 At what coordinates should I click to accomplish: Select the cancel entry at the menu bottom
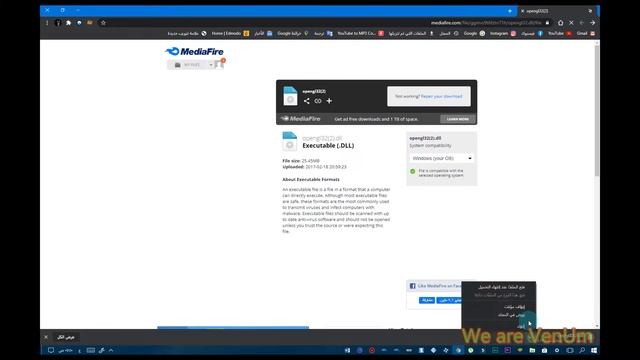(499, 326)
